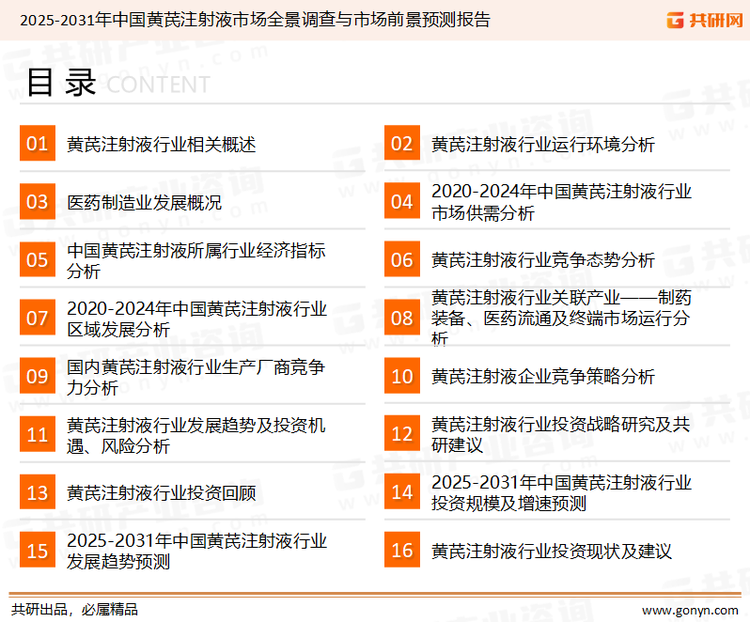Open chapter 黄芪注射液行业竞争态势分析
The image size is (750, 622).
[543, 260]
